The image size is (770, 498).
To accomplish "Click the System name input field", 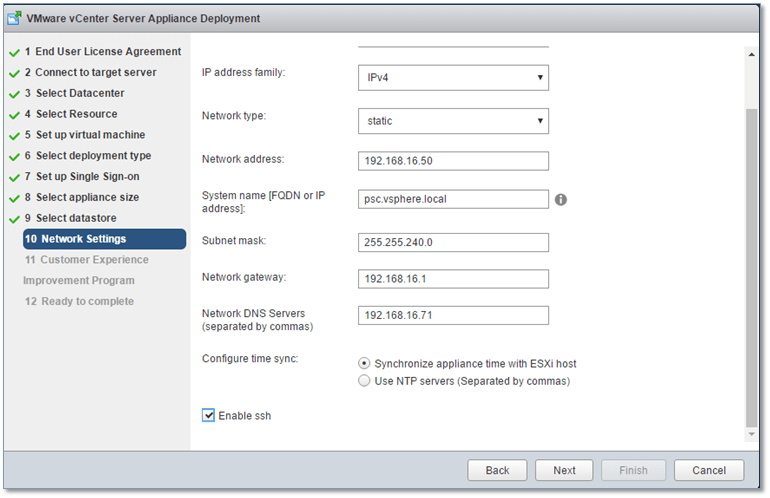I will click(x=453, y=199).
